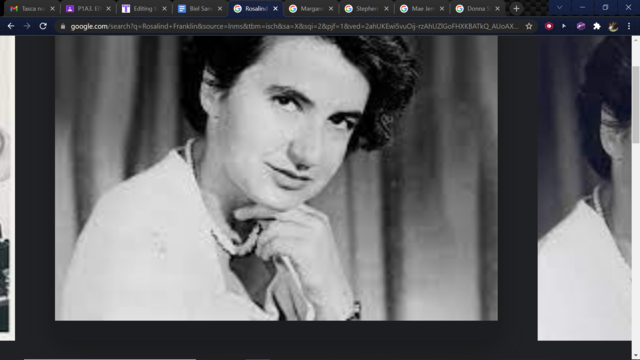Close the Stephen tab
This screenshot has height=360, width=640.
(386, 9)
